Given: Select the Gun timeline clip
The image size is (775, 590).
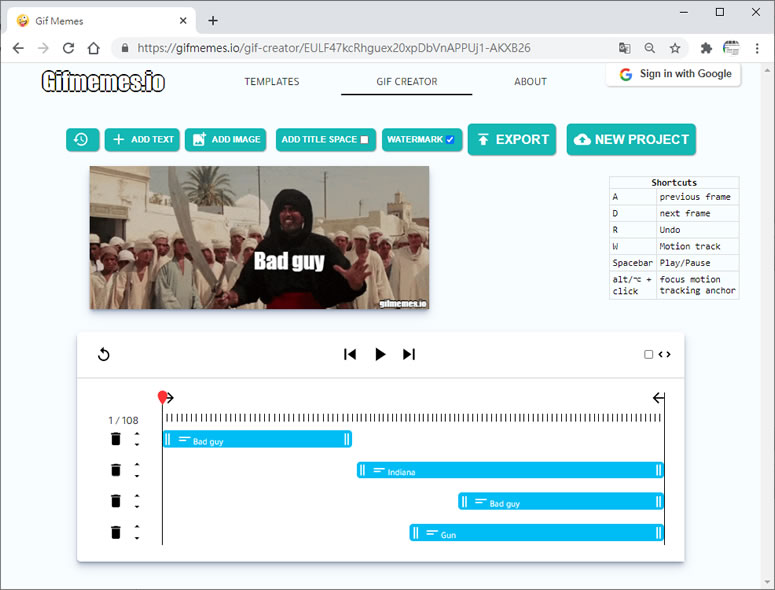Looking at the screenshot, I should [536, 532].
